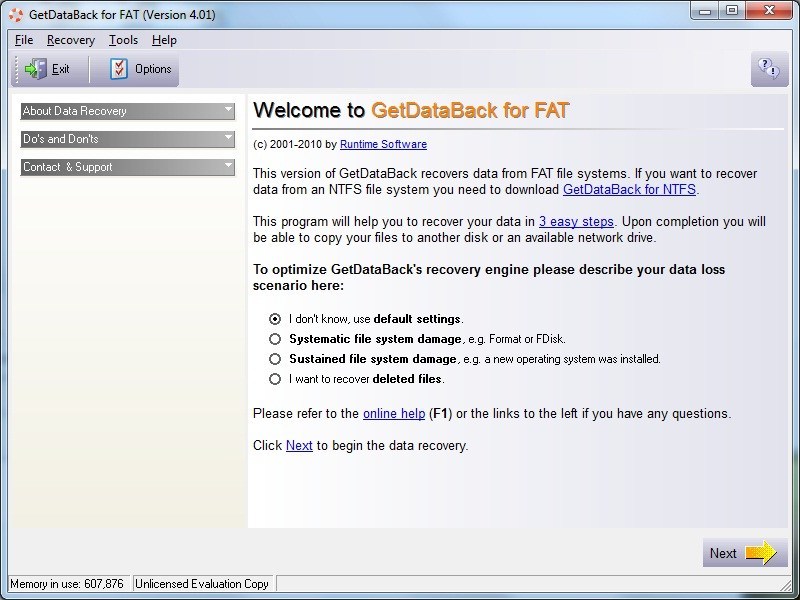Open the Recovery menu

click(x=70, y=40)
